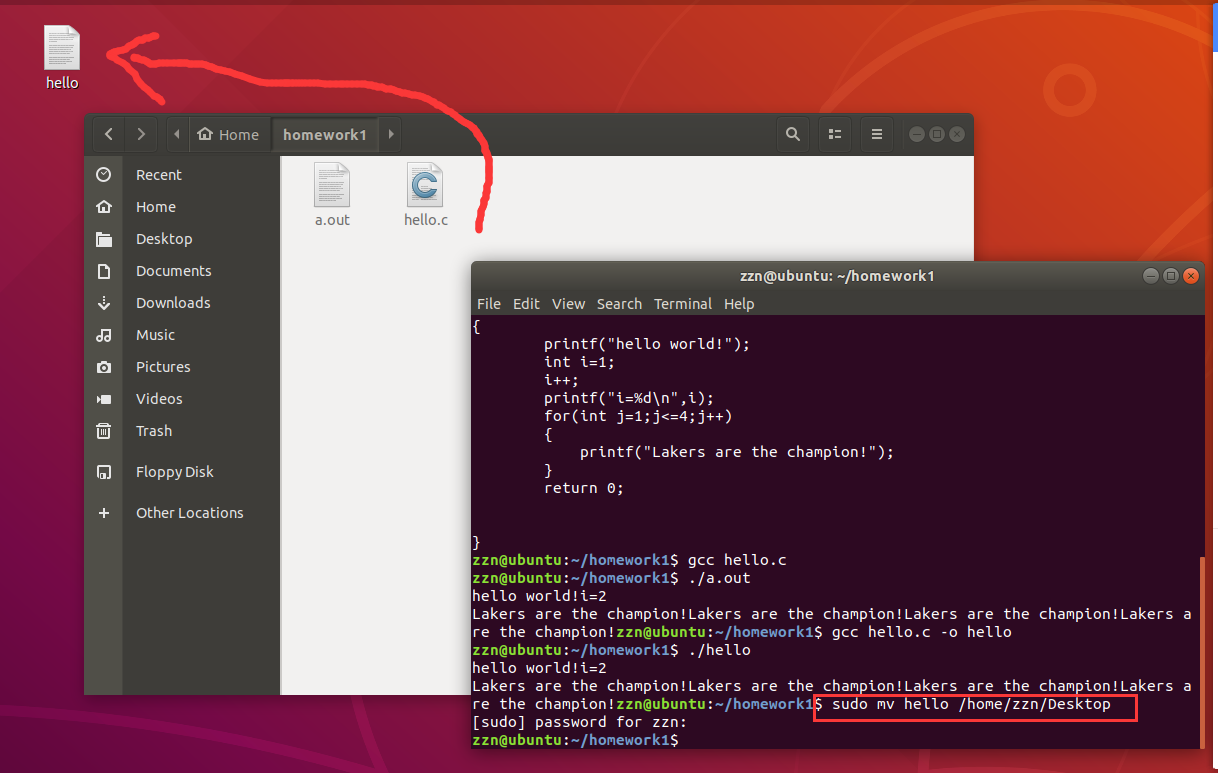Click the Downloads arrow icon
Image resolution: width=1218 pixels, height=773 pixels.
pos(104,303)
